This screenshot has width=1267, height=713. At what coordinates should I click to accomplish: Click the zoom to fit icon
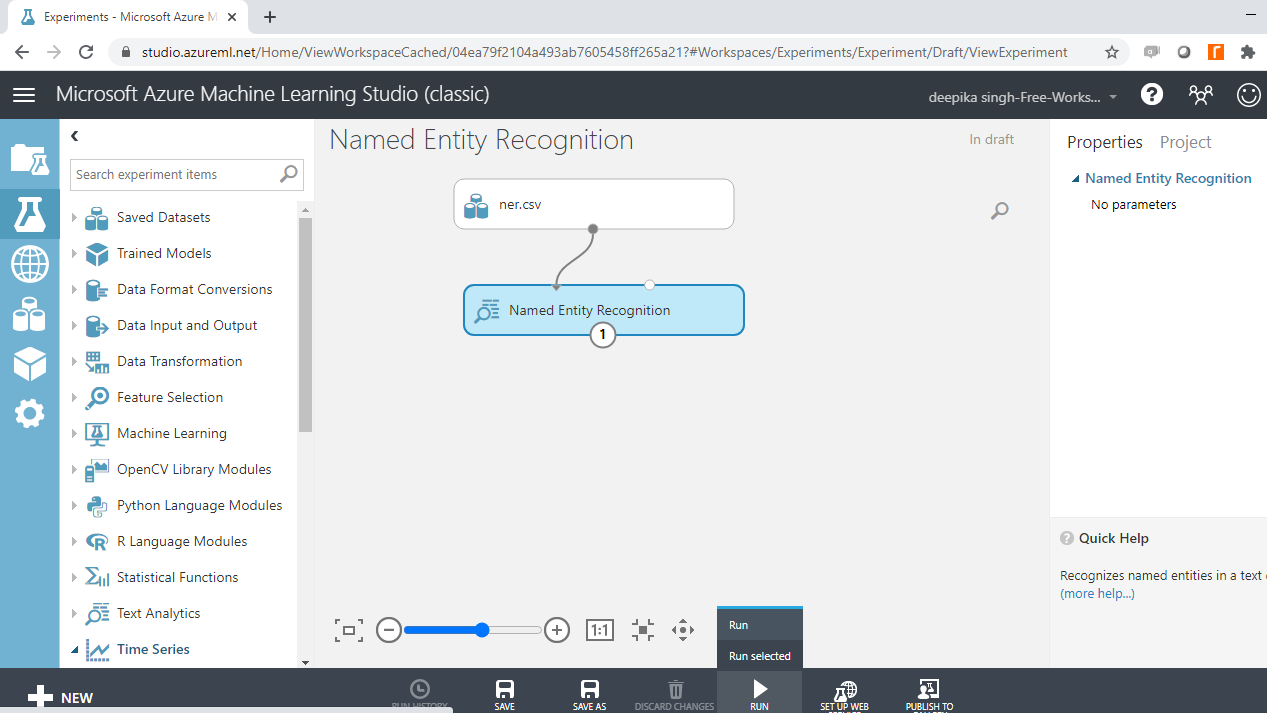349,630
